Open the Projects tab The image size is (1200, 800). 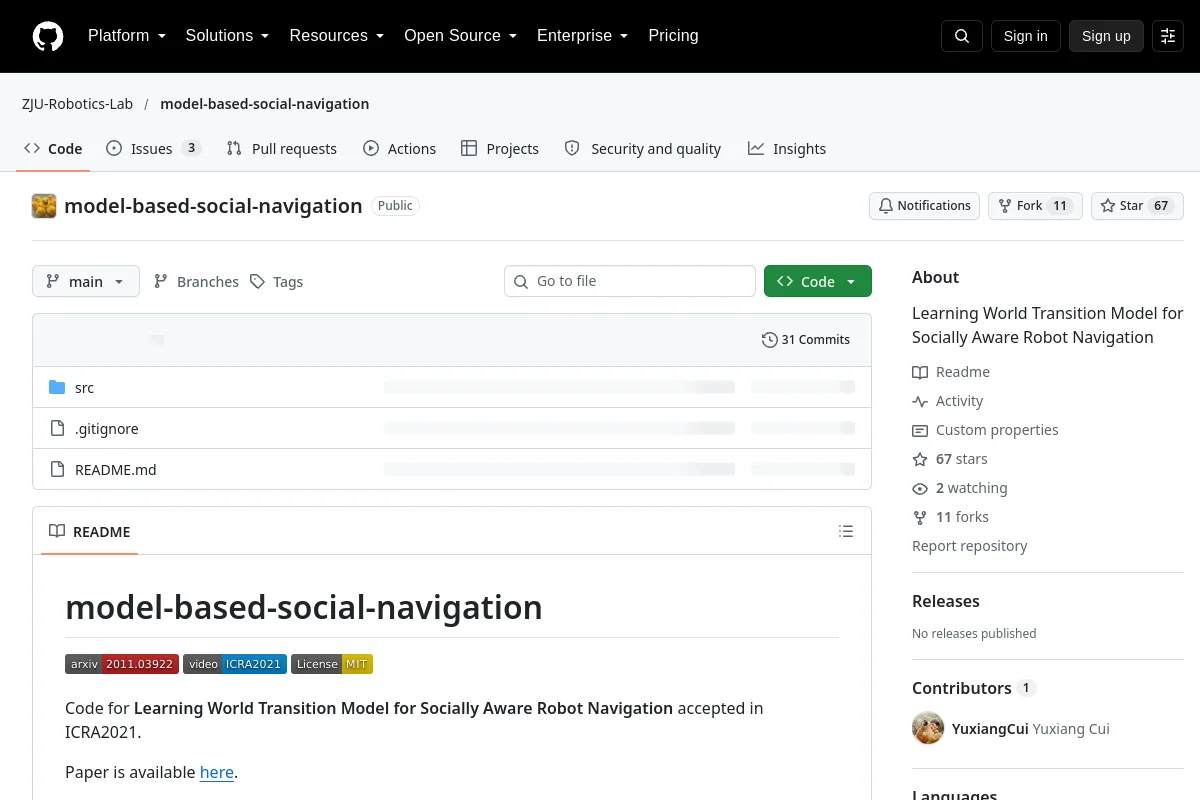[500, 149]
